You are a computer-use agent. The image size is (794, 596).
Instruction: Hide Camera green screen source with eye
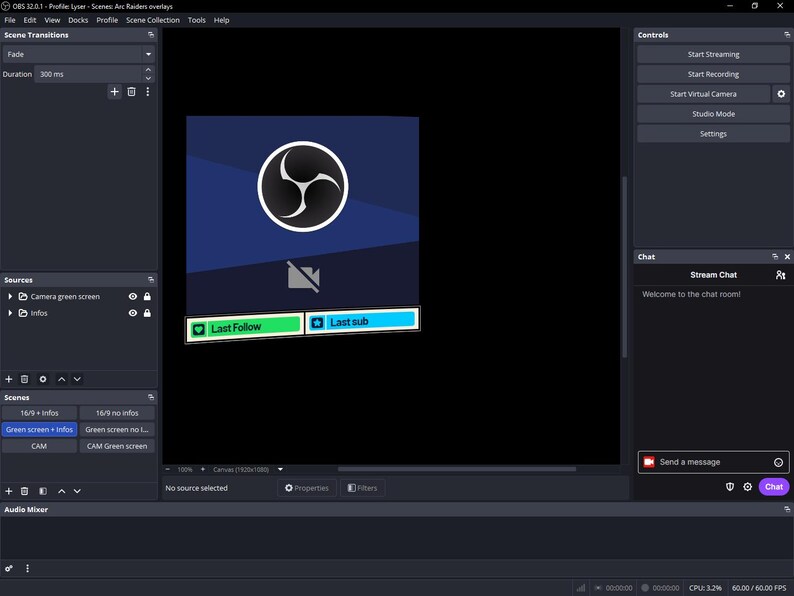coord(133,297)
